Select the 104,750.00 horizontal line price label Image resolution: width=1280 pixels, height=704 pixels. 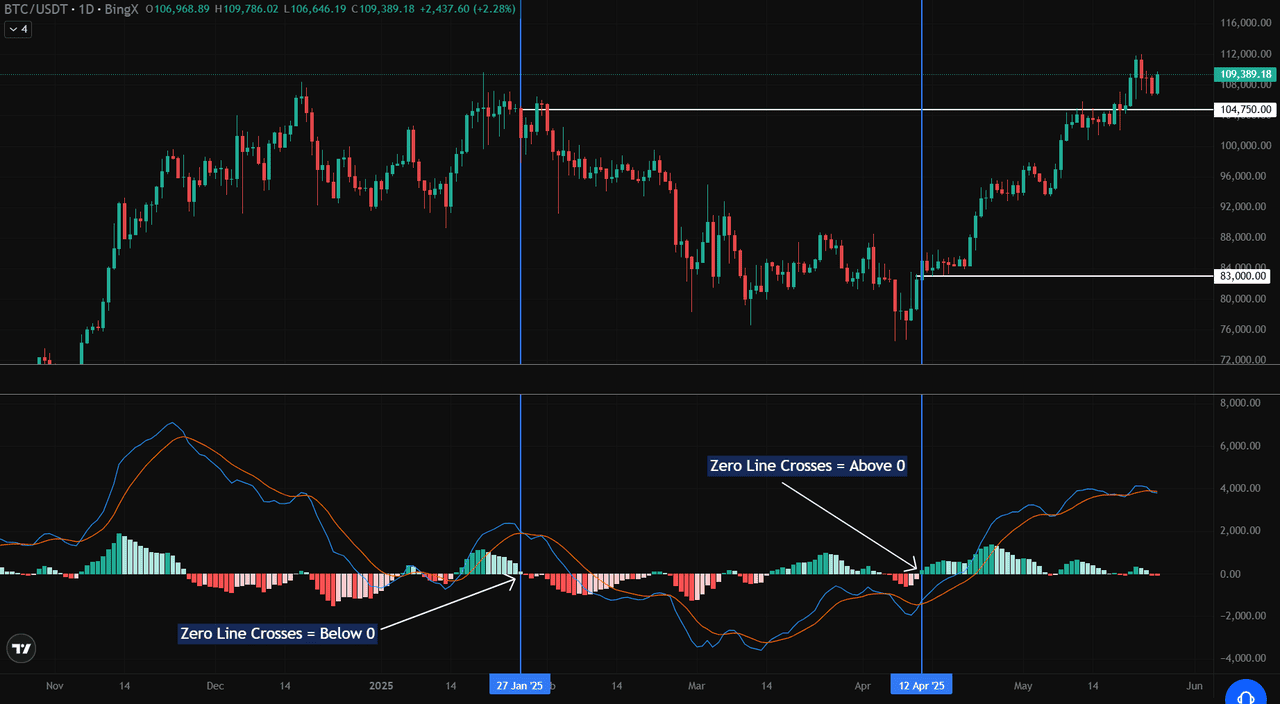1245,109
